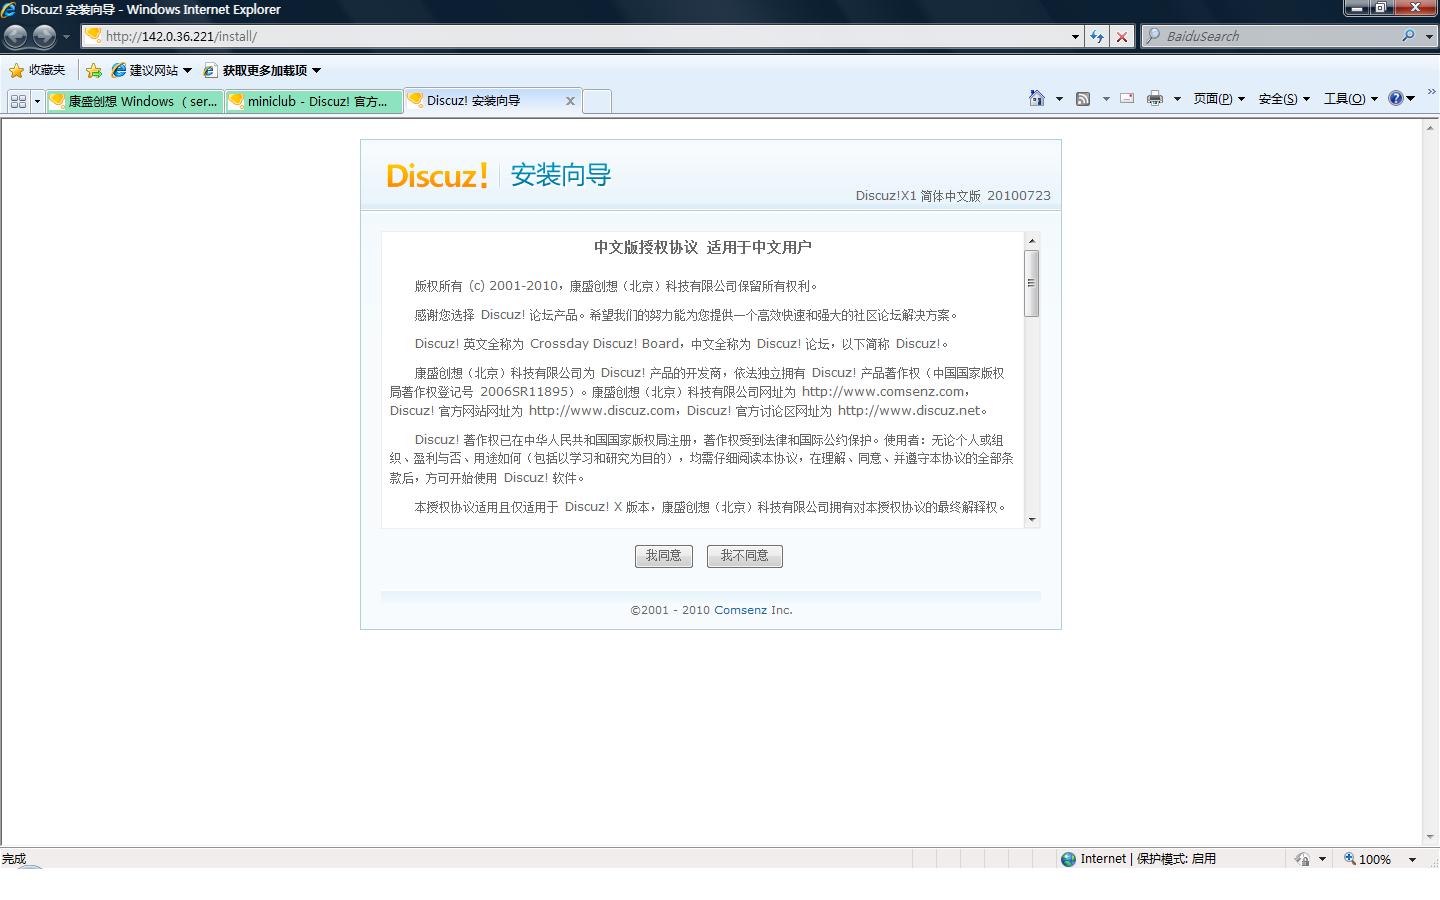Open a new blank tab
This screenshot has width=1440, height=900.
point(597,101)
